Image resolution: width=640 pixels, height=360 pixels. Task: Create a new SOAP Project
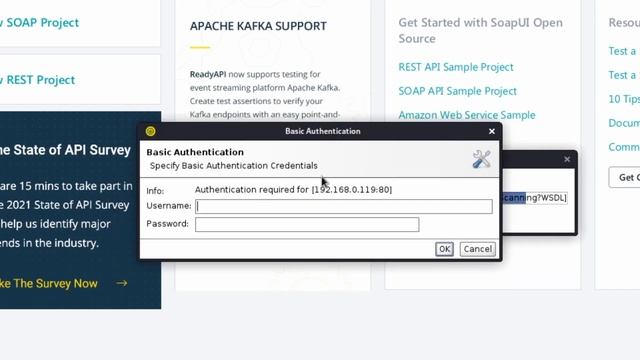point(39,22)
